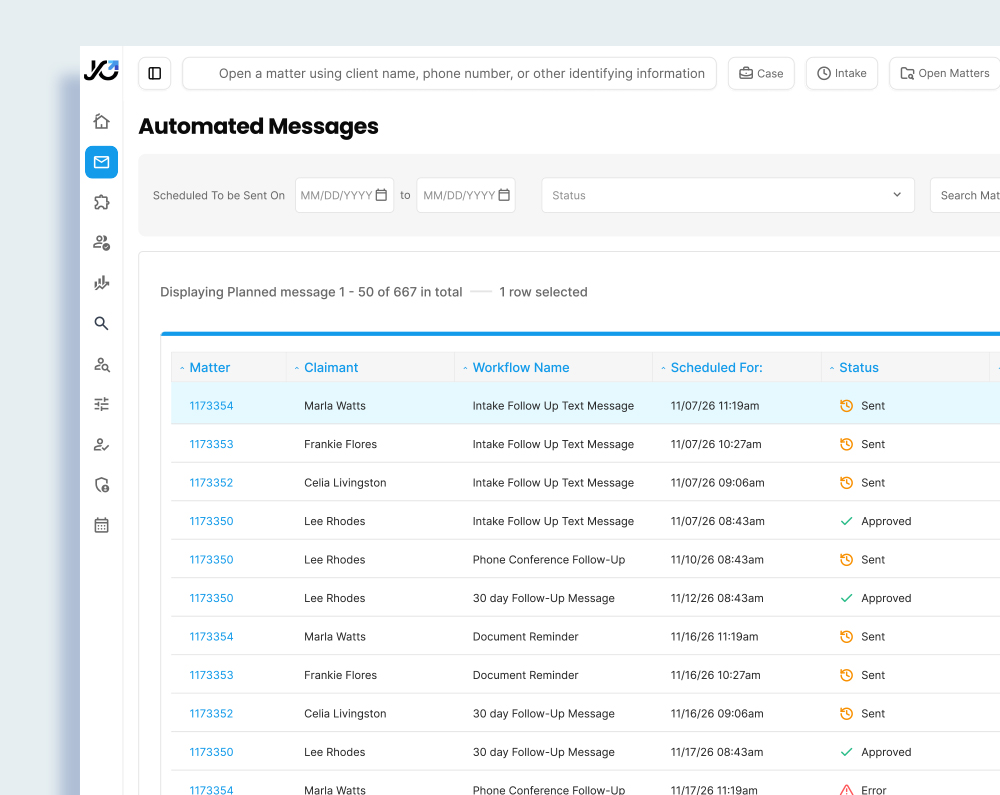Click the Case button

tap(760, 73)
